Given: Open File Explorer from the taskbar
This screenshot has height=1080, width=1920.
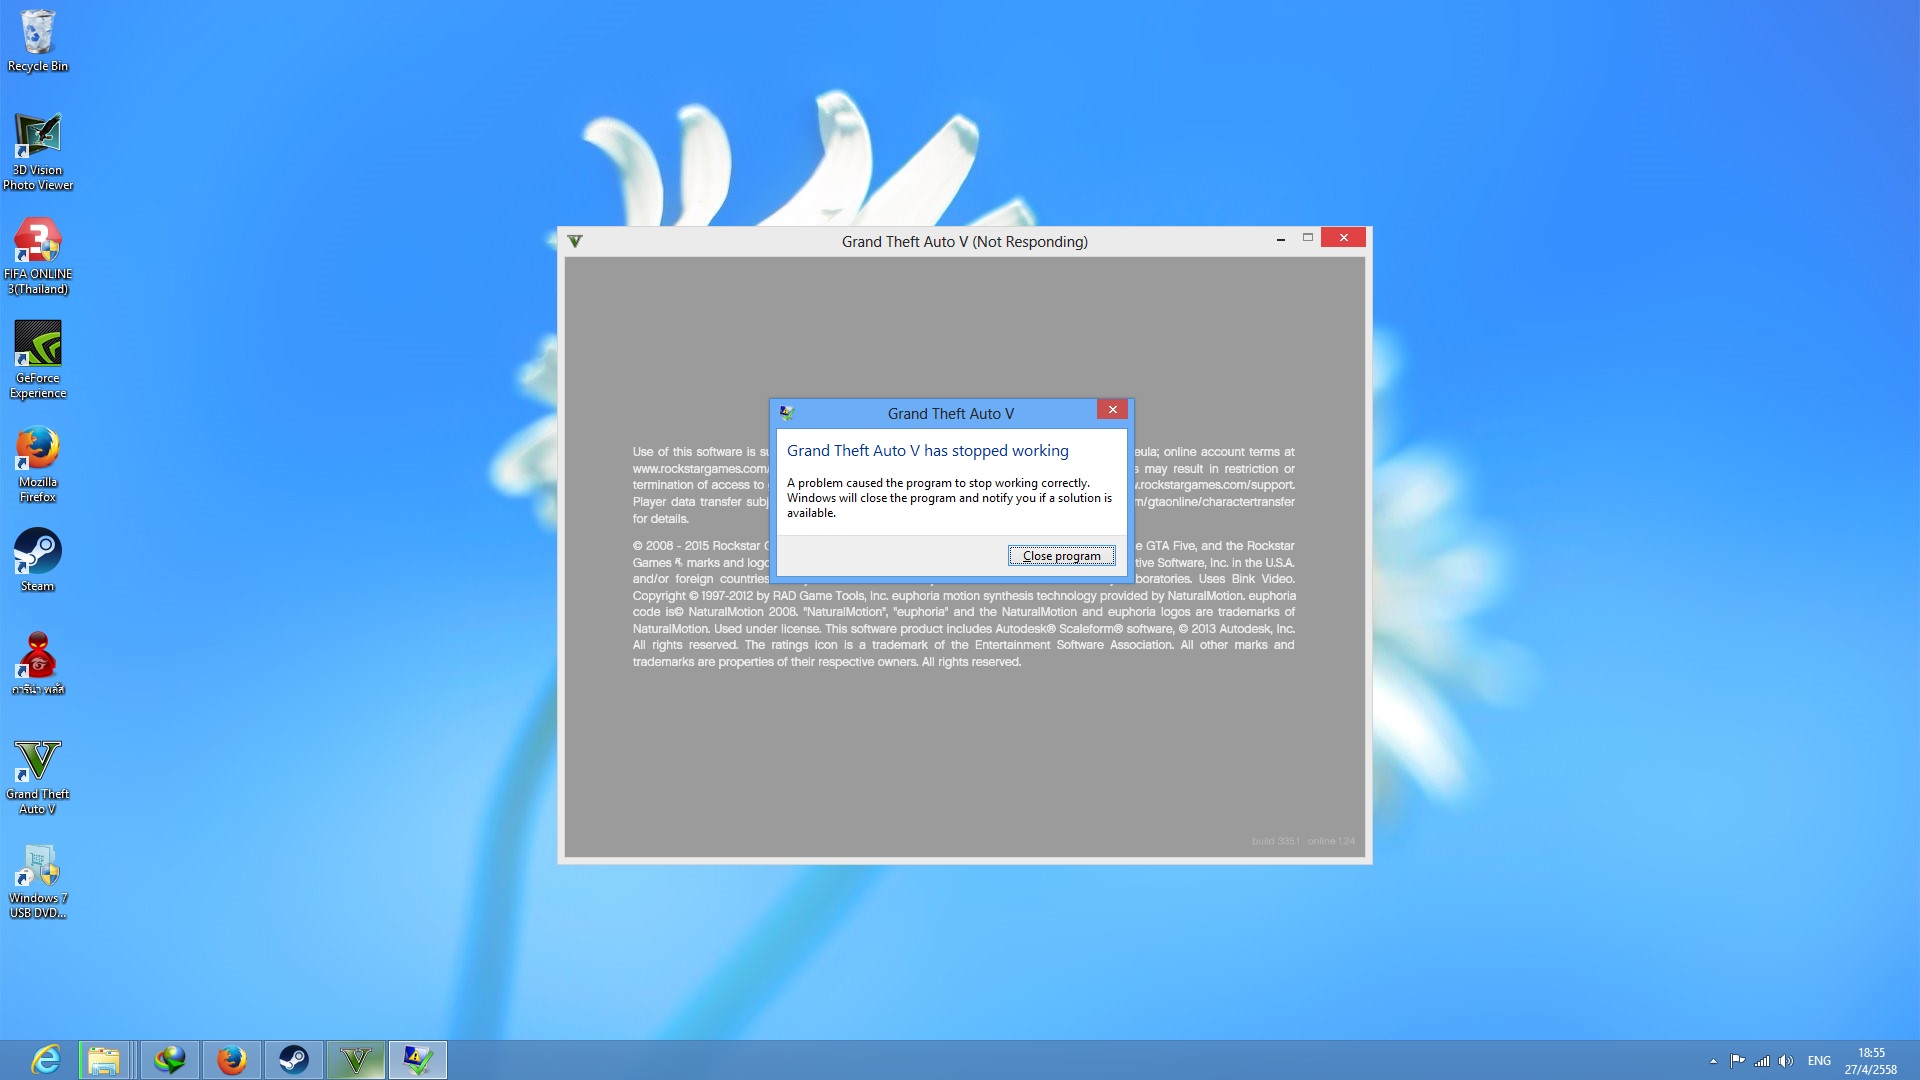Looking at the screenshot, I should tap(103, 1060).
